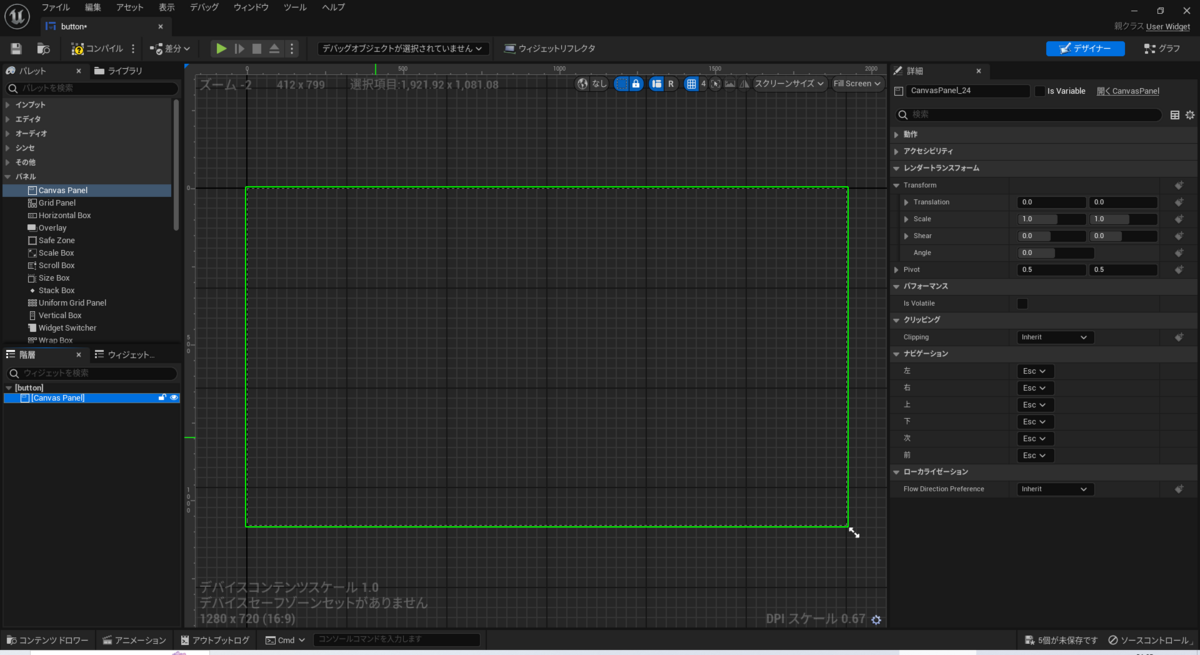Open the Content Drawer
This screenshot has height=655, width=1200.
48,640
